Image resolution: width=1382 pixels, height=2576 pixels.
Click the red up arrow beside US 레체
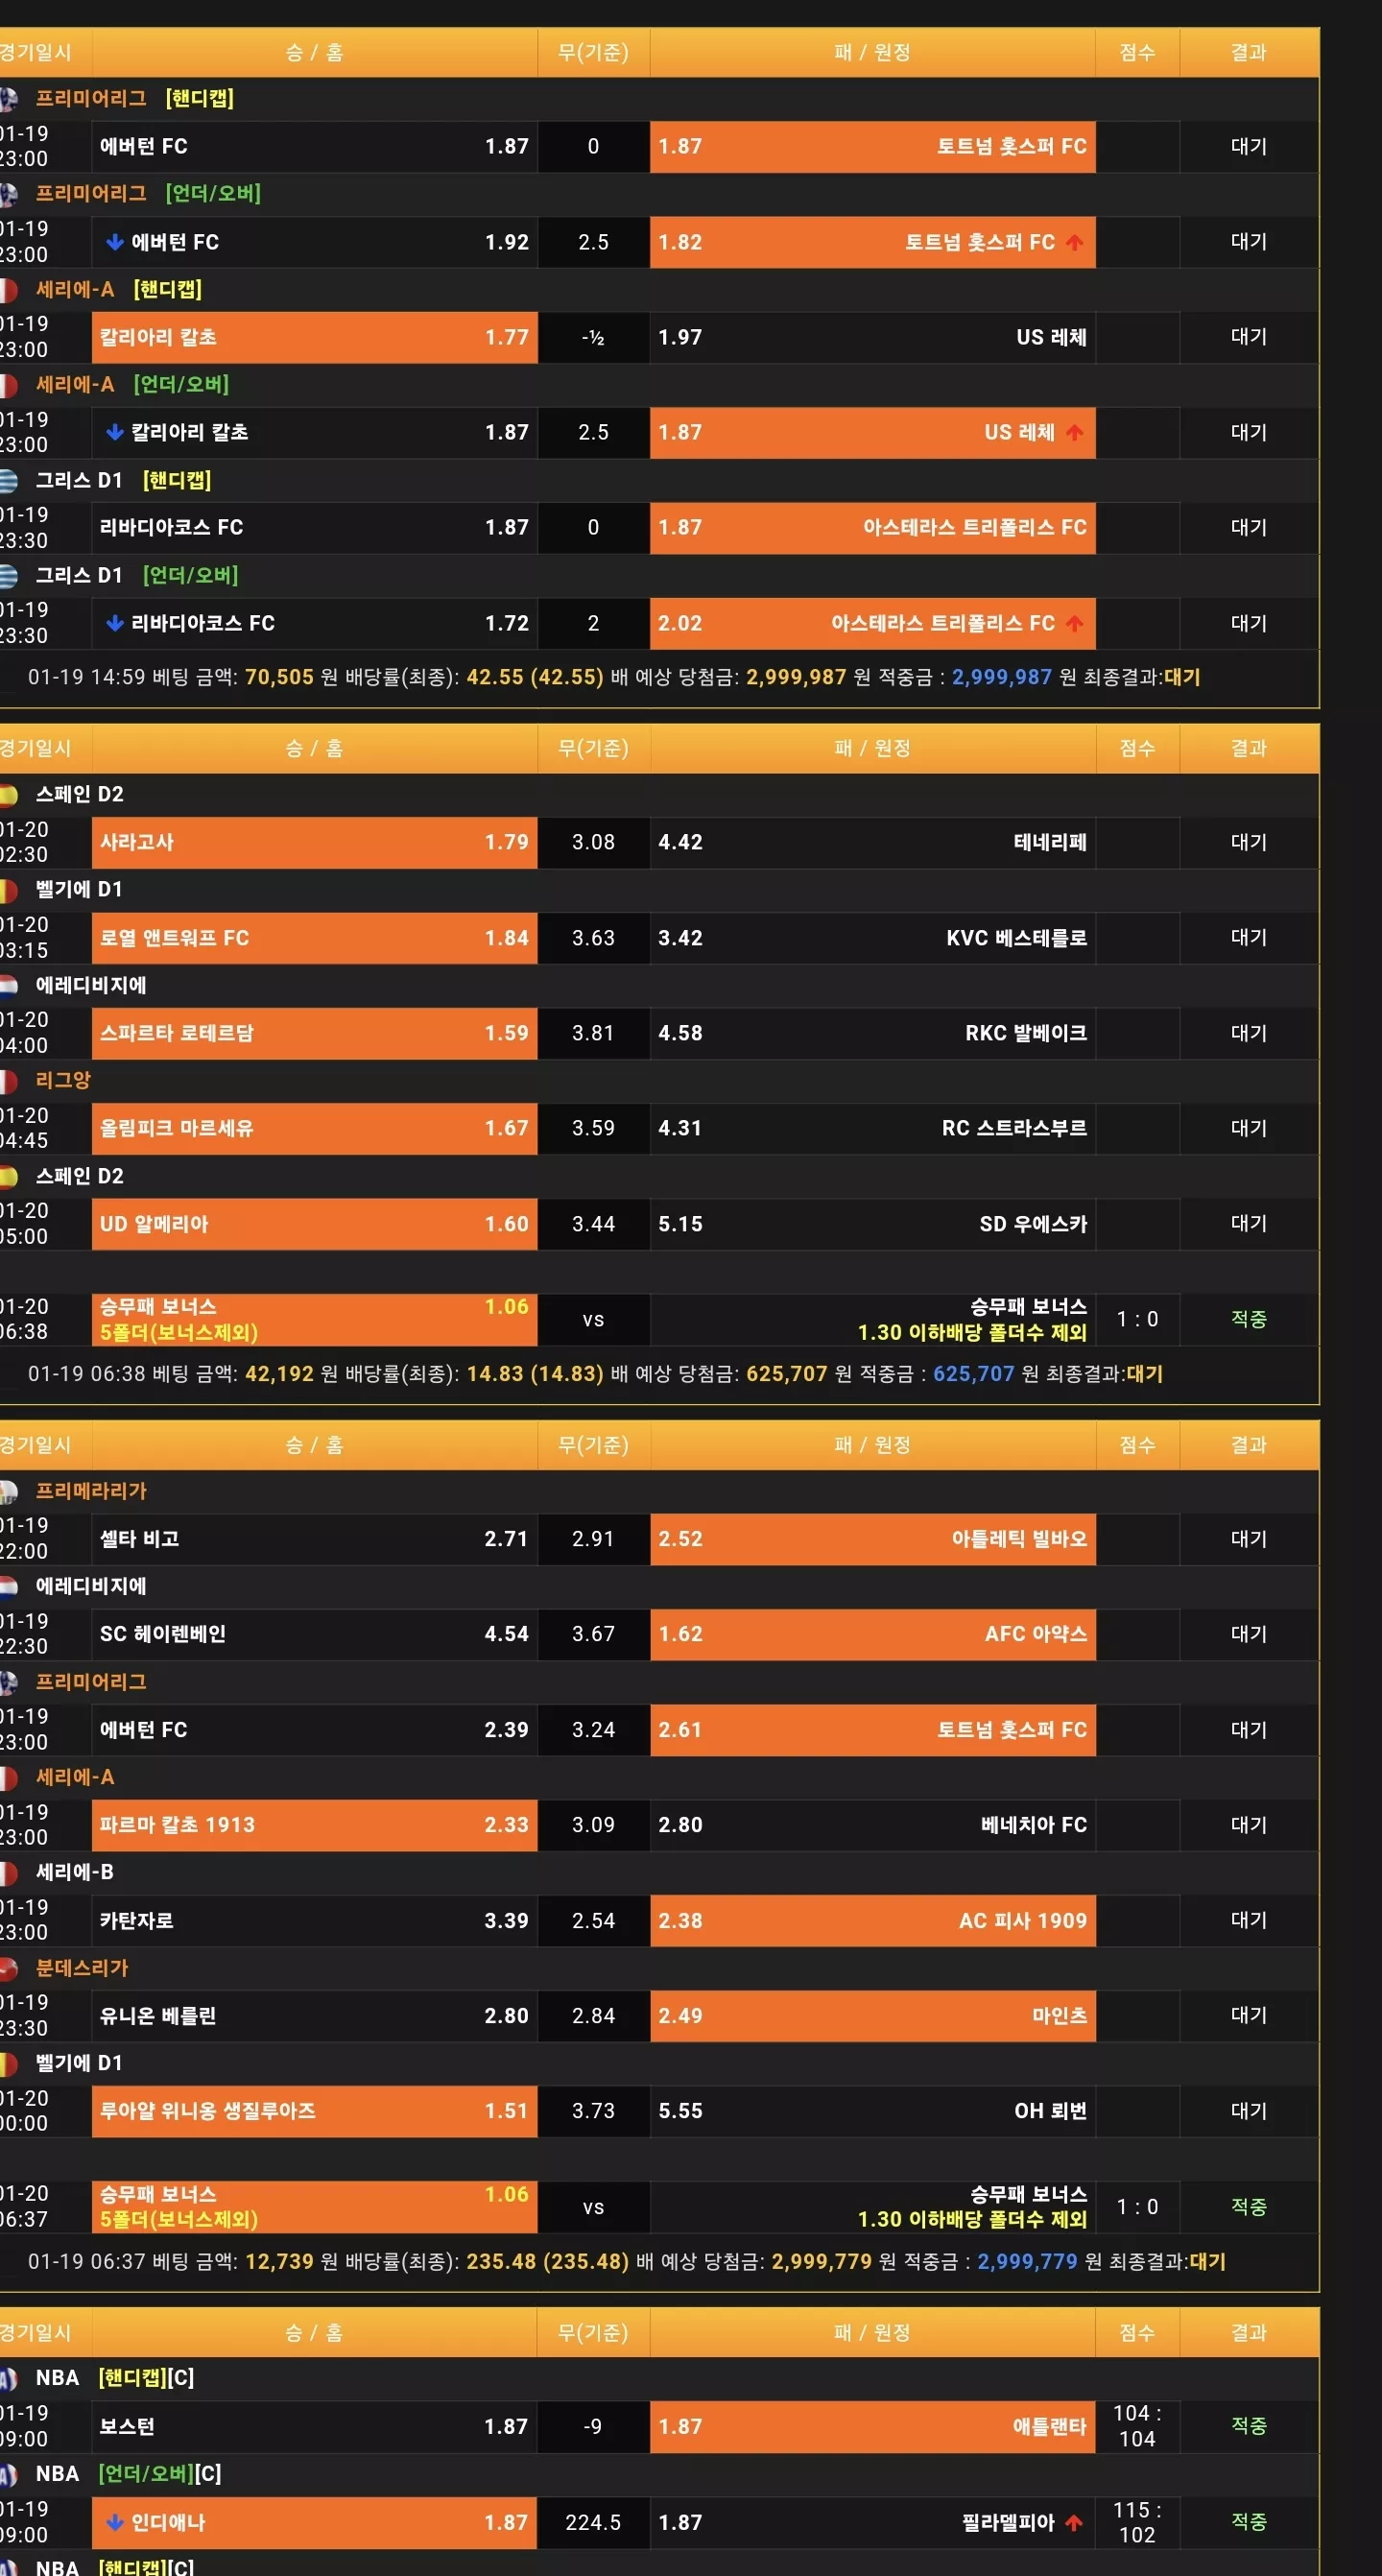(1074, 432)
